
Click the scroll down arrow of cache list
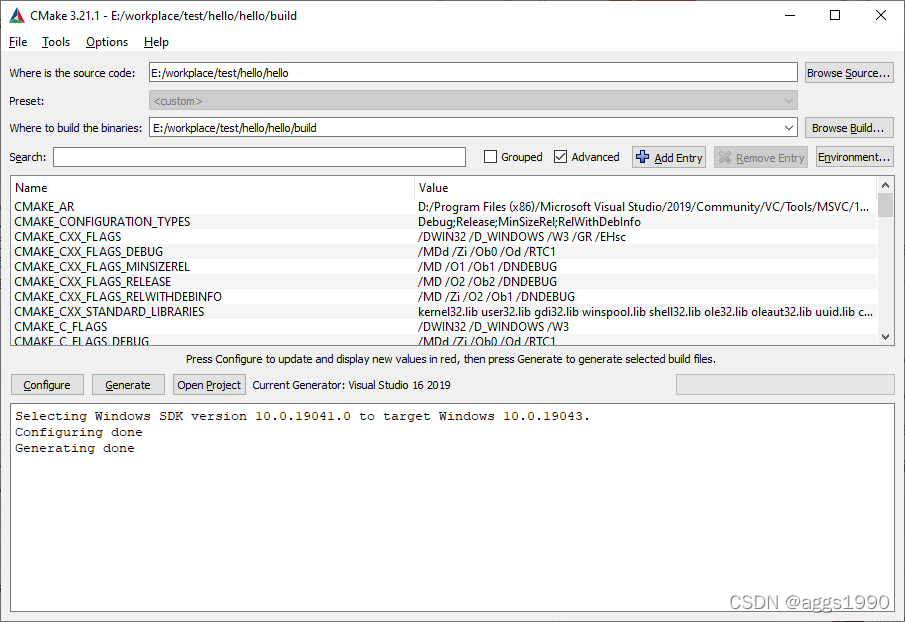coord(885,337)
